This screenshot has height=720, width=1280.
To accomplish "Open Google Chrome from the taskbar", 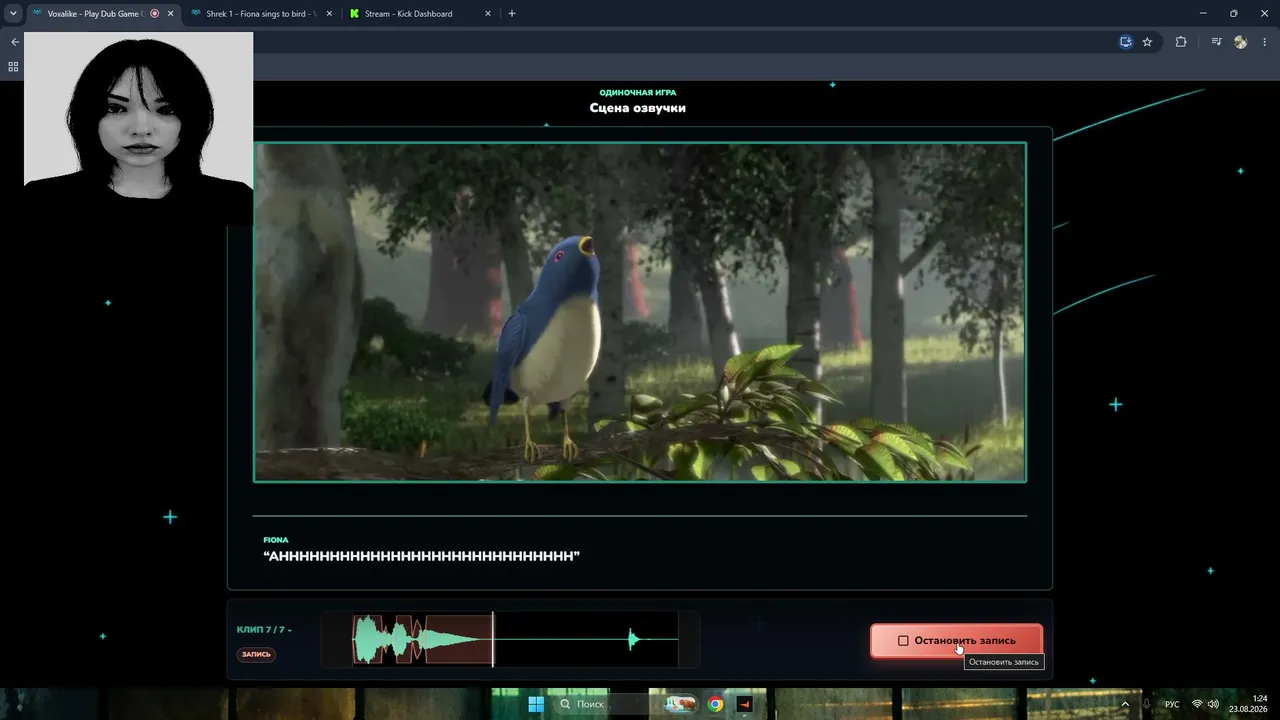I will (x=715, y=704).
